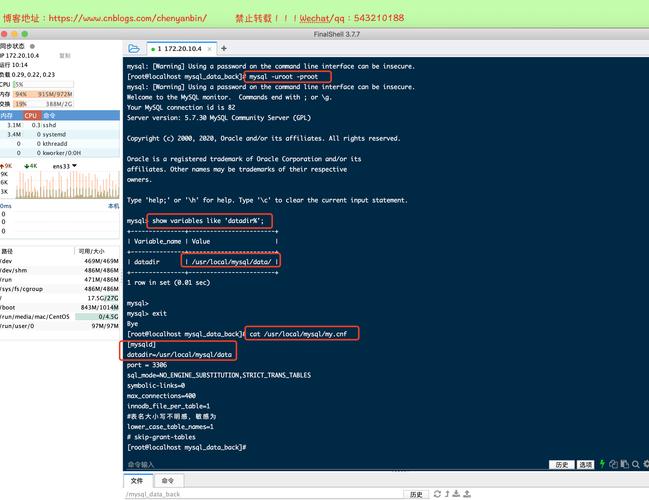Viewport: 649px width, 500px height.
Task: Sort processes by 内存 column
Action: coord(12,115)
